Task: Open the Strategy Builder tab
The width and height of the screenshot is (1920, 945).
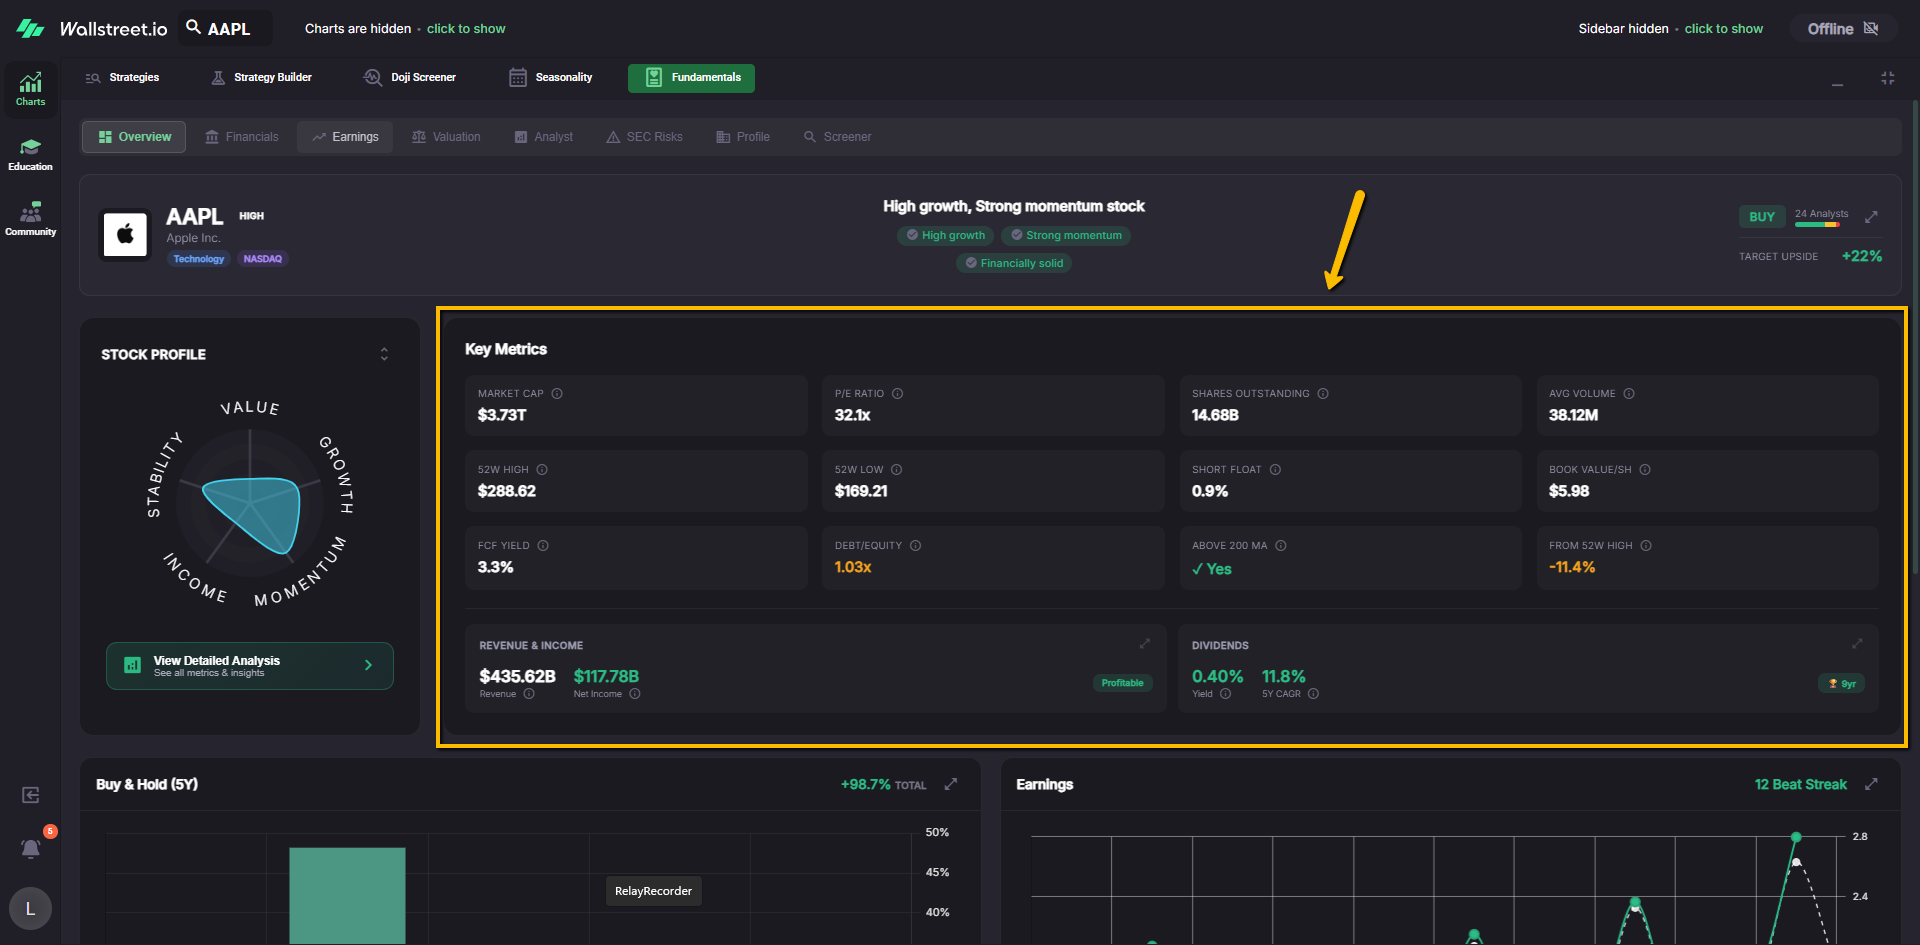Action: pyautogui.click(x=262, y=78)
